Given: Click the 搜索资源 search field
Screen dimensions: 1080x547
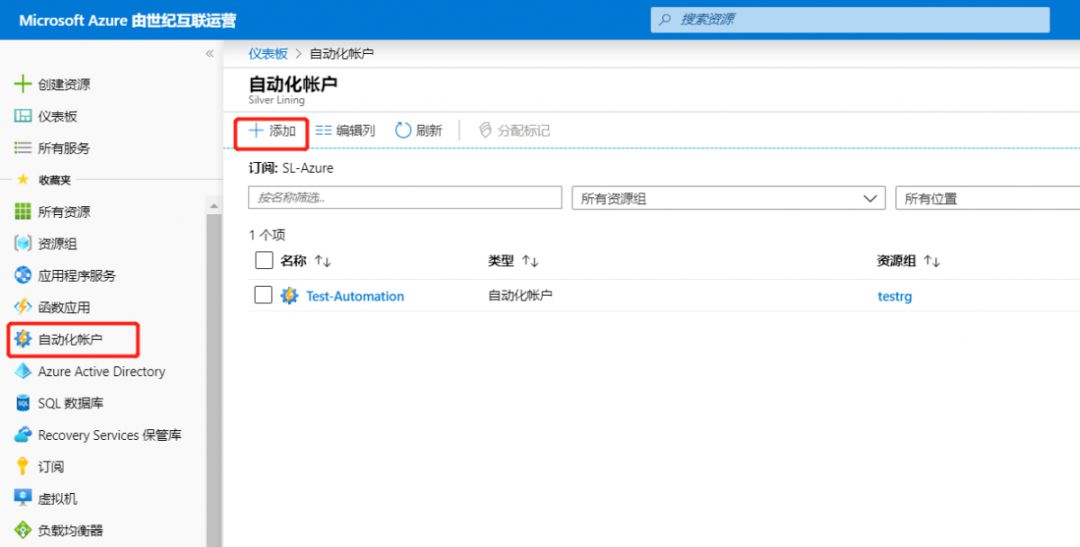Looking at the screenshot, I should tap(850, 19).
